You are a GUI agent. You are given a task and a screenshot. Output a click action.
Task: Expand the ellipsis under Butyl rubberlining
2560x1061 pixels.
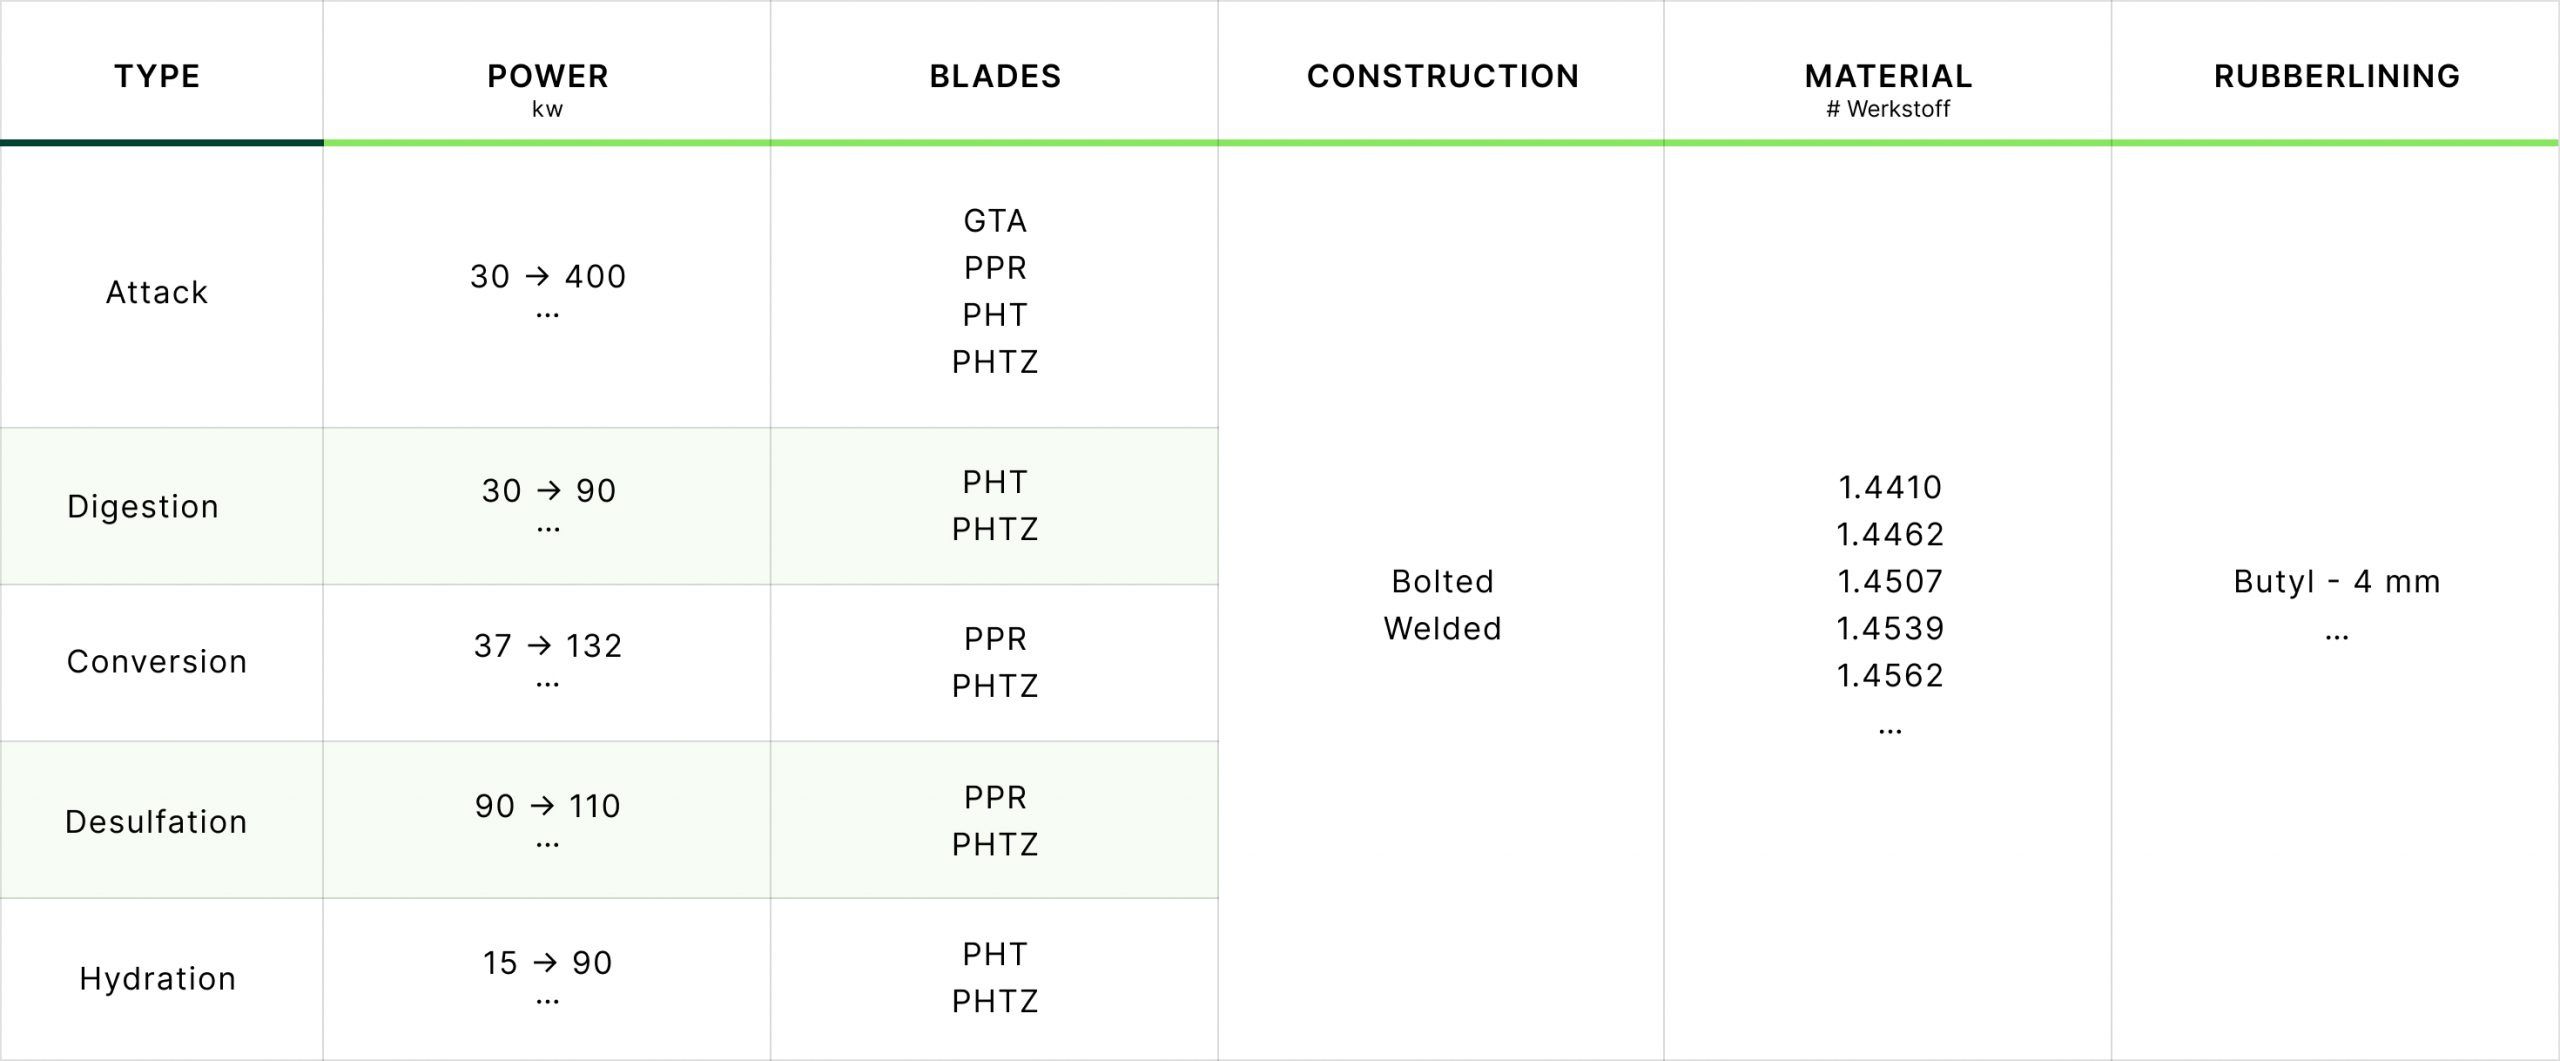[2336, 636]
